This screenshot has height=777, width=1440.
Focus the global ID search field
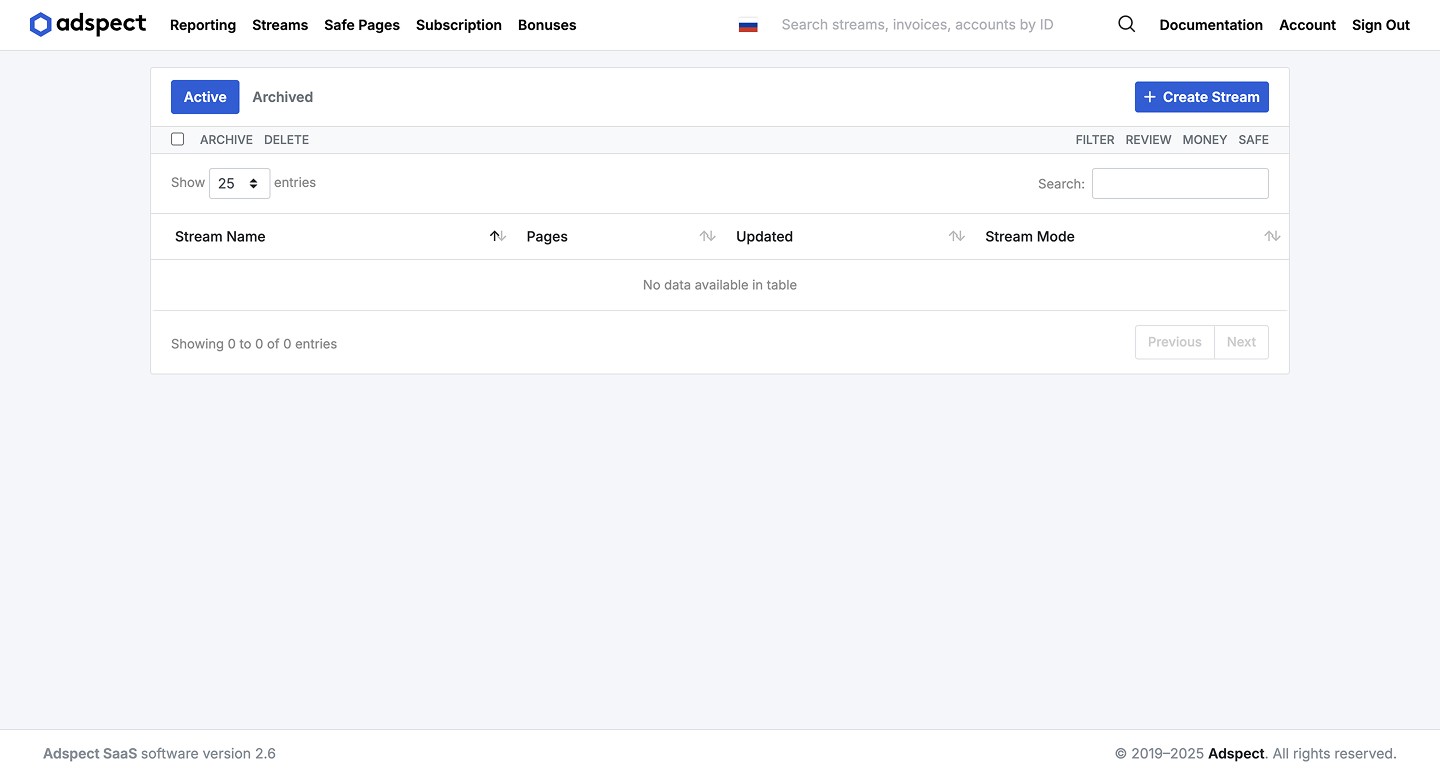click(x=930, y=25)
